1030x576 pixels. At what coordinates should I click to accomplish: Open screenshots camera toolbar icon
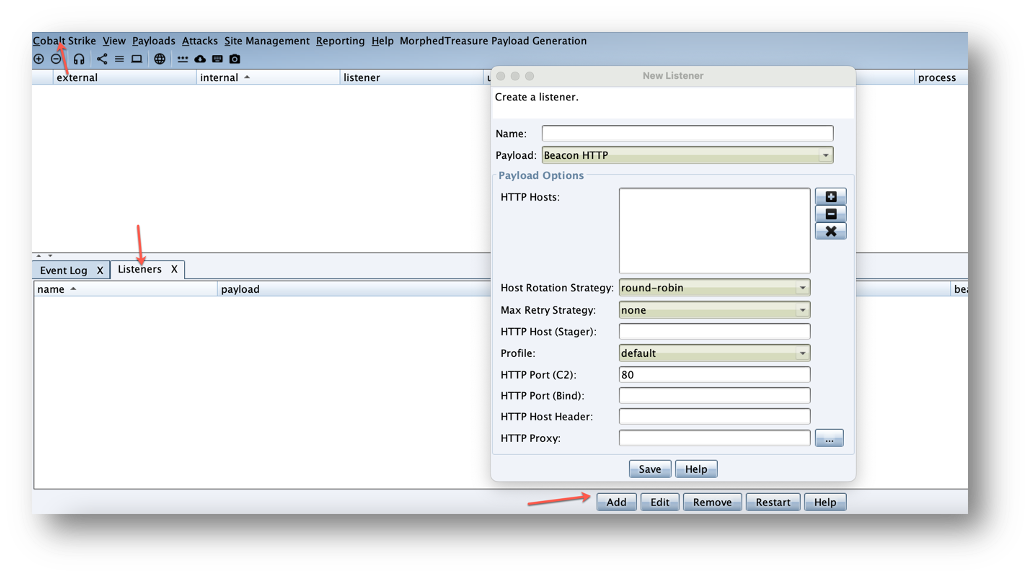pos(235,59)
